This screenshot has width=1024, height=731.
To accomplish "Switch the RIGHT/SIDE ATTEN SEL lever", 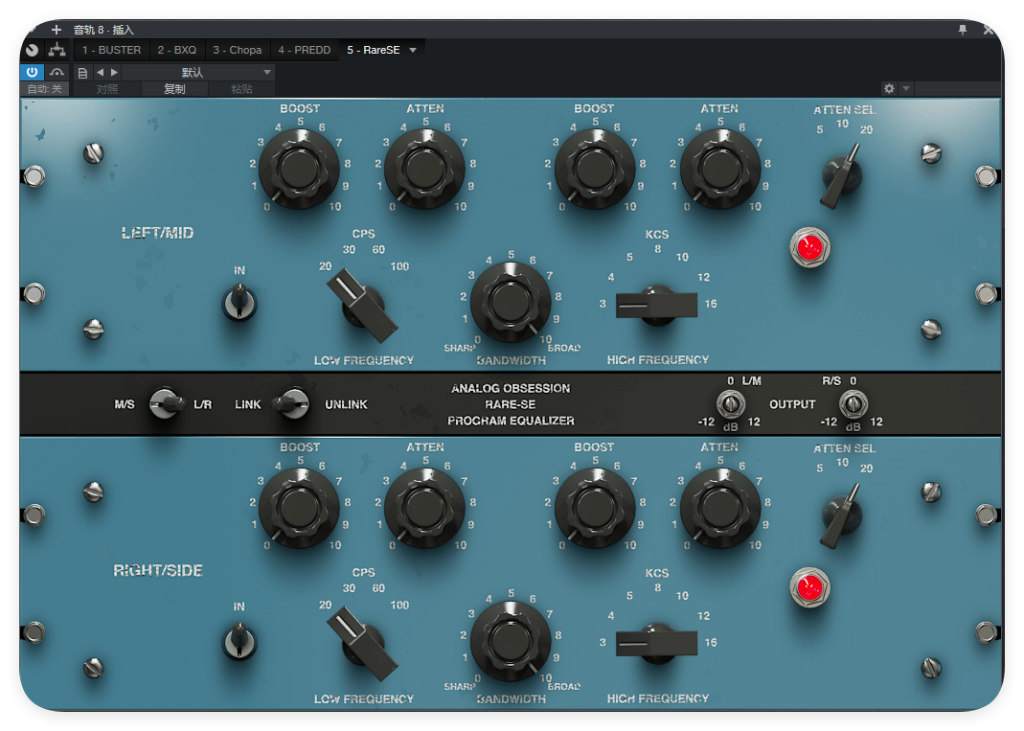I will pyautogui.click(x=842, y=514).
